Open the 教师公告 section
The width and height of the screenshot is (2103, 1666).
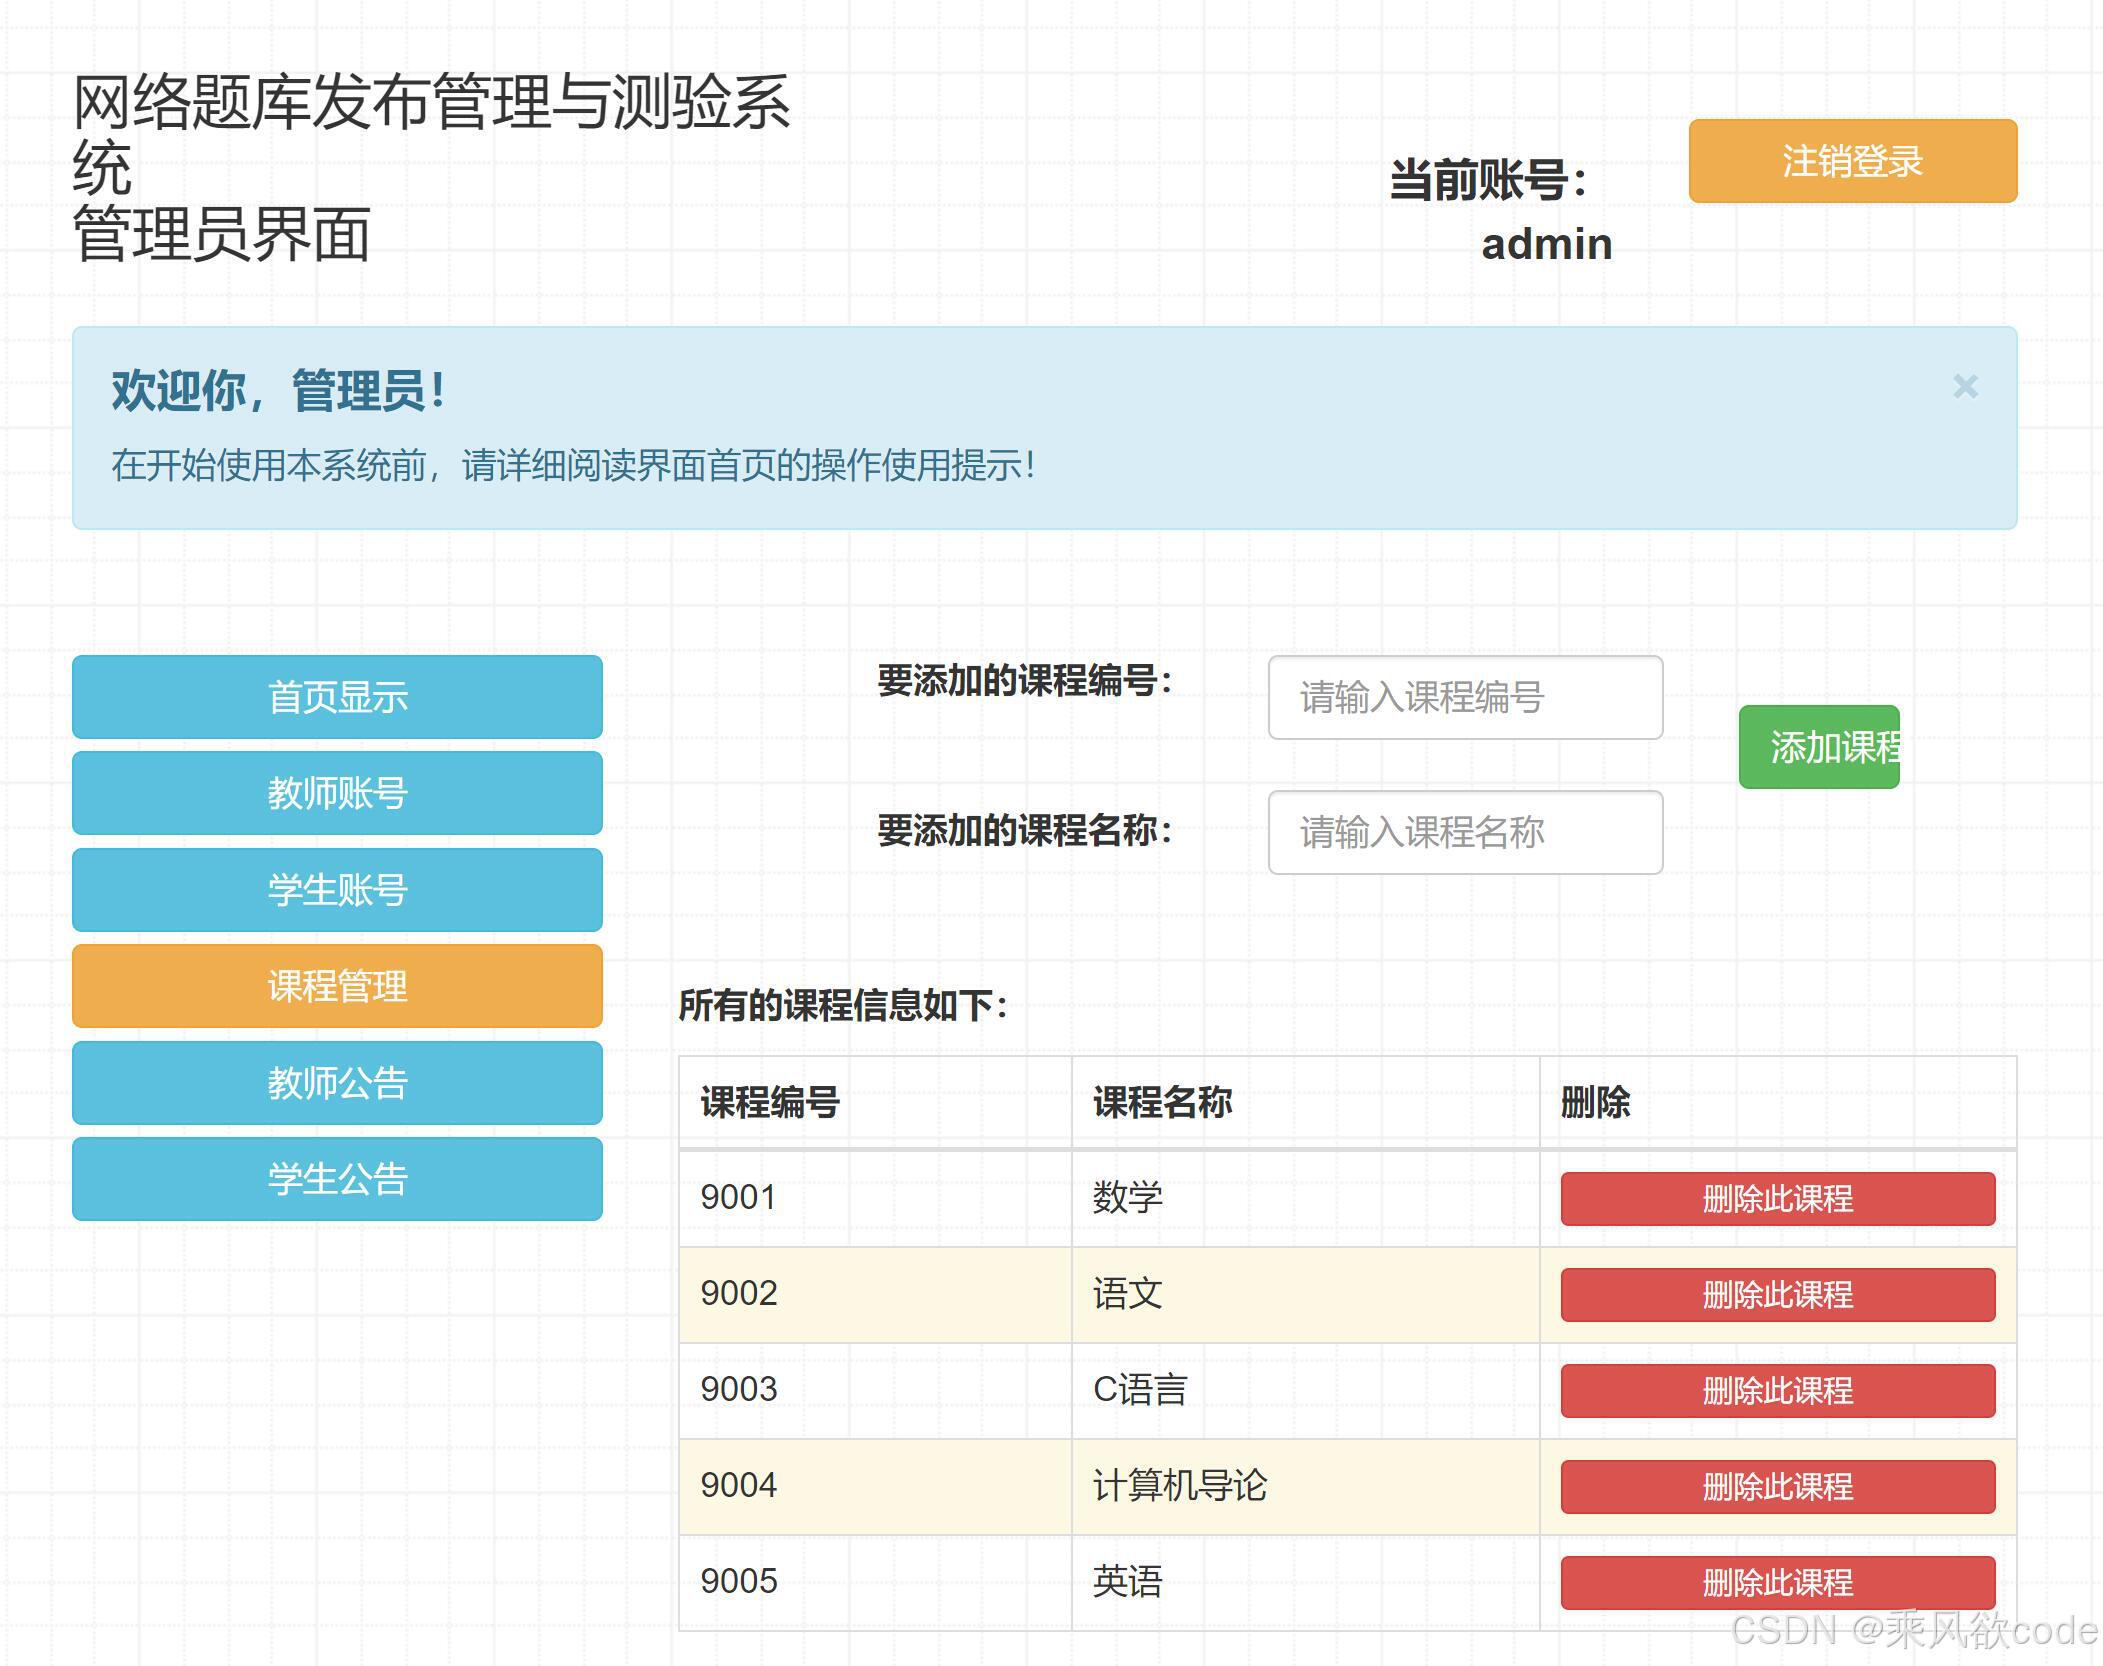click(336, 1082)
